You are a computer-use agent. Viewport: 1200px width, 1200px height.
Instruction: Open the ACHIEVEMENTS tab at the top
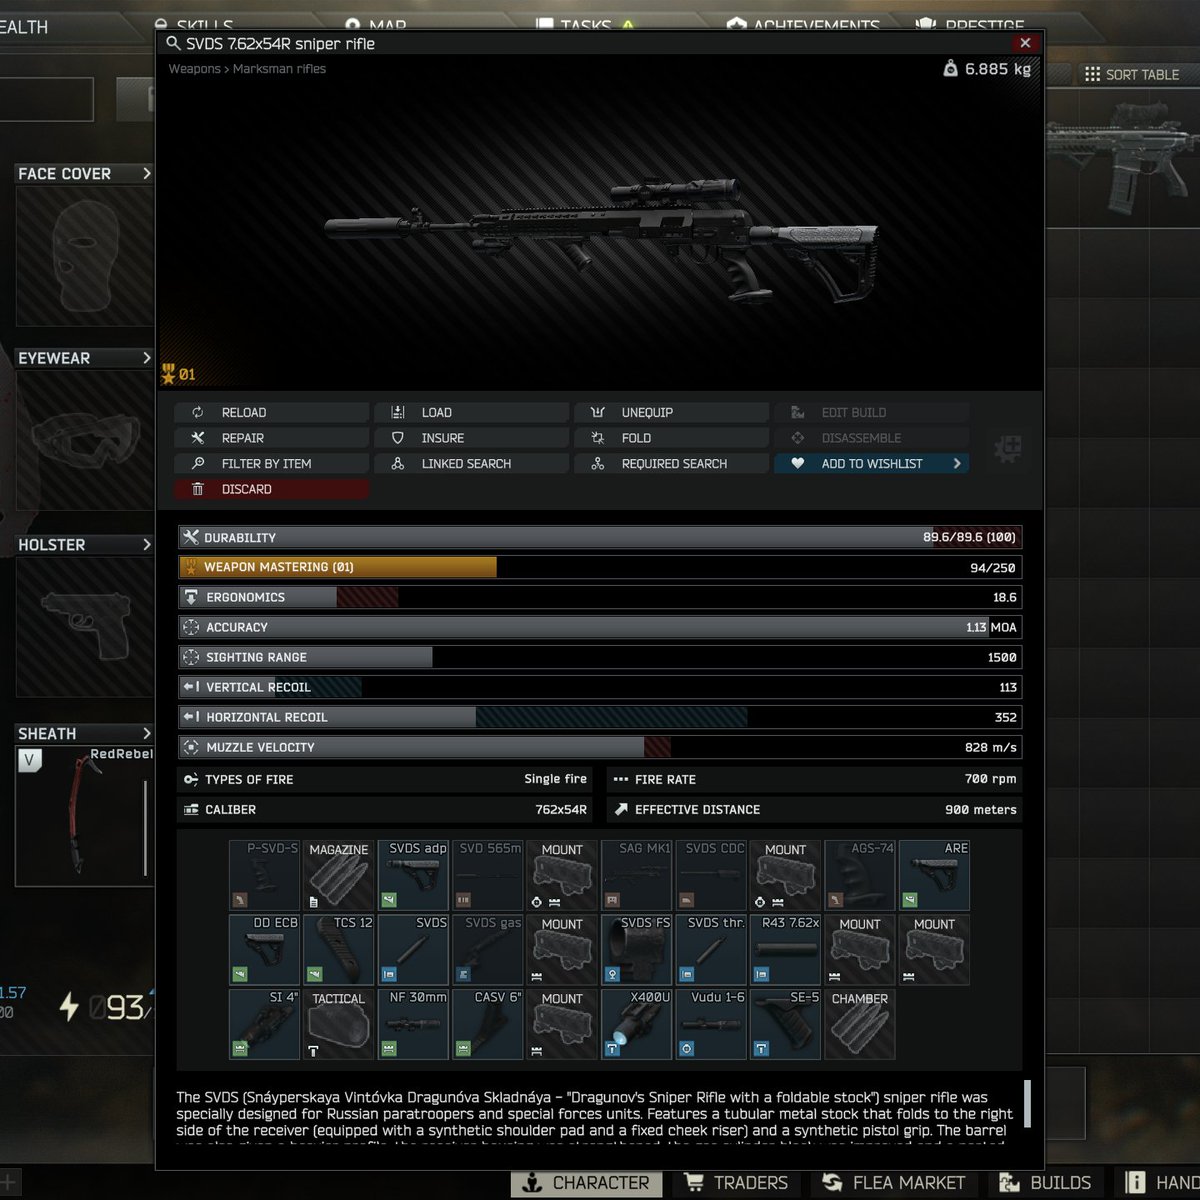point(804,25)
